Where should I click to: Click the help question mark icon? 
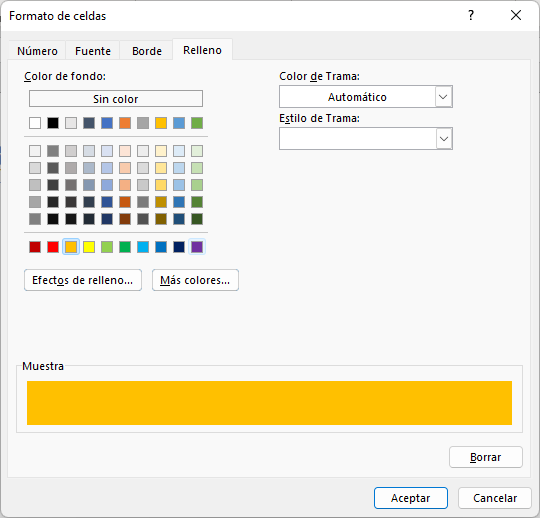(471, 15)
